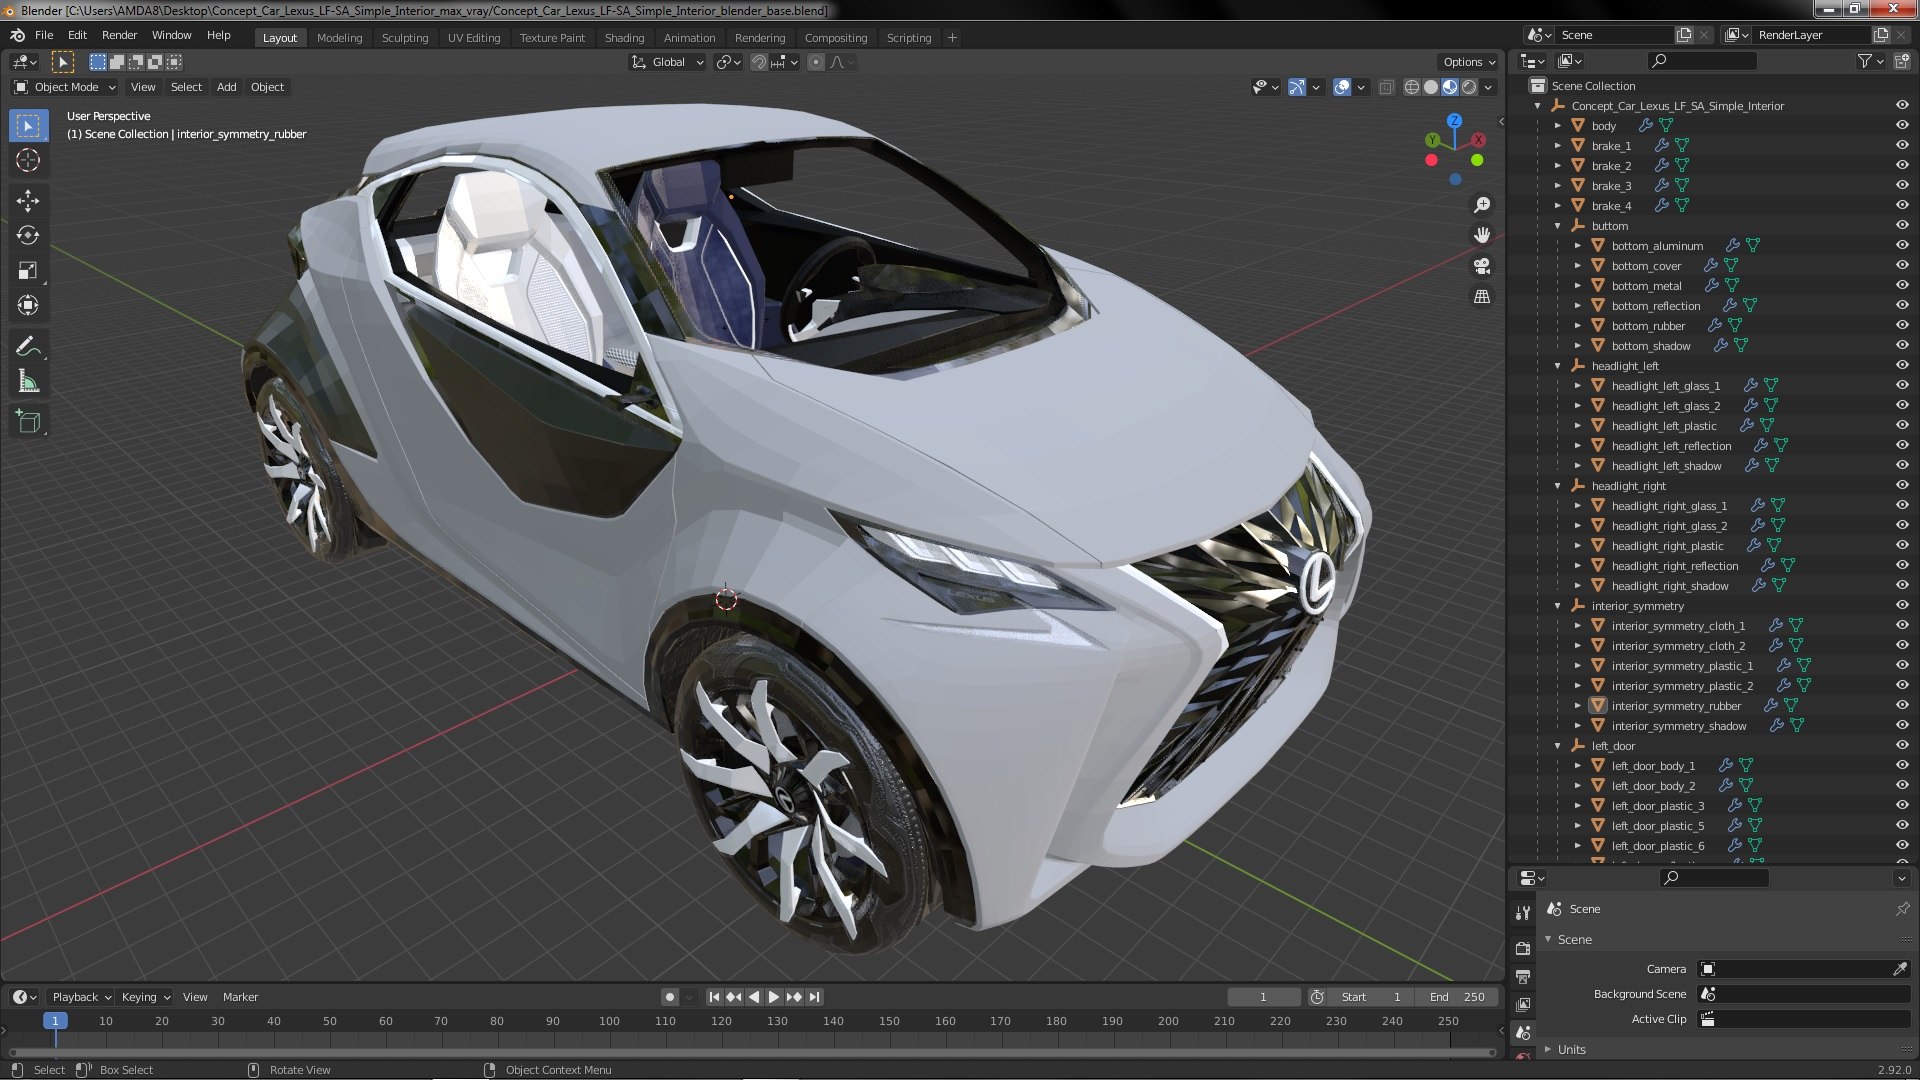1920x1080 pixels.
Task: Select the Measure tool
Action: pos(28,382)
